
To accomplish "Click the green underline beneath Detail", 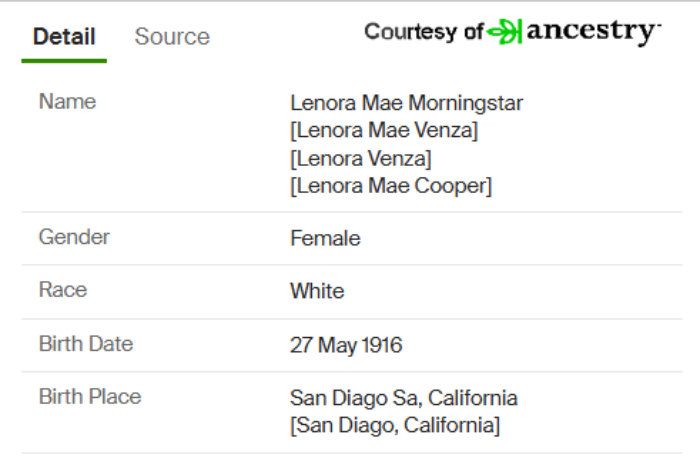I will [x=64, y=61].
